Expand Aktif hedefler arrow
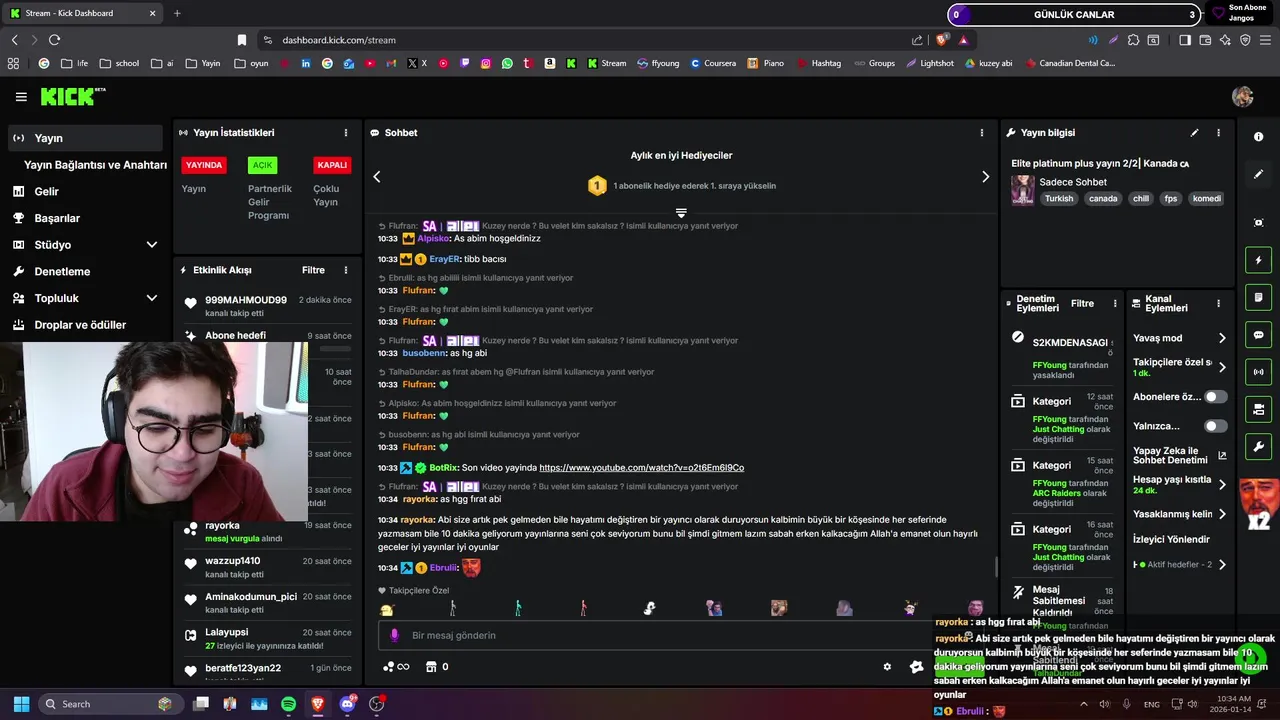The height and width of the screenshot is (720, 1280). click(1222, 565)
